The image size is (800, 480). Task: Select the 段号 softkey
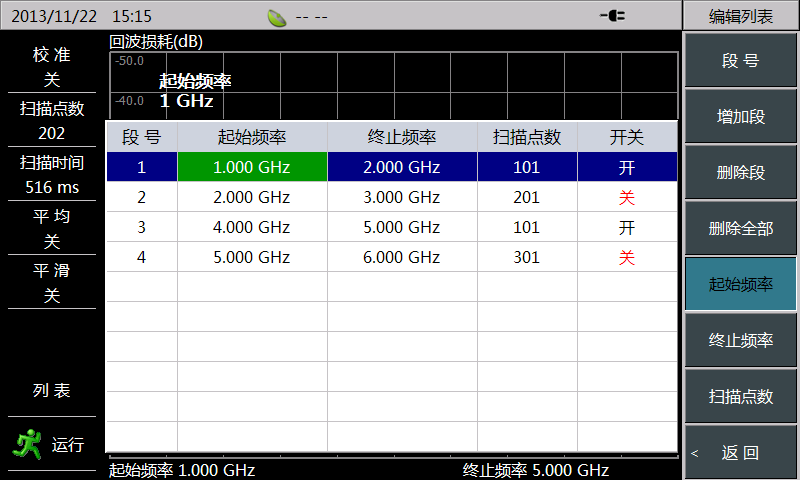pos(740,61)
